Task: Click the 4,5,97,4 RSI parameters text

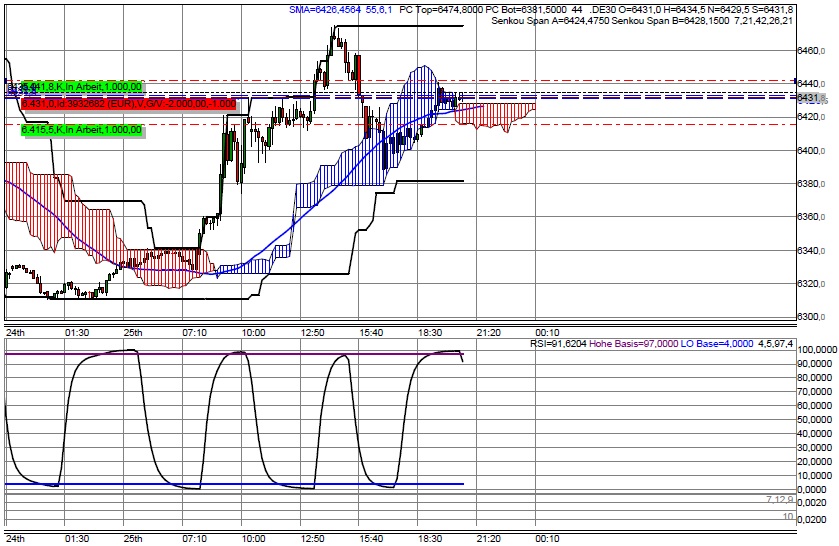Action: pos(776,344)
